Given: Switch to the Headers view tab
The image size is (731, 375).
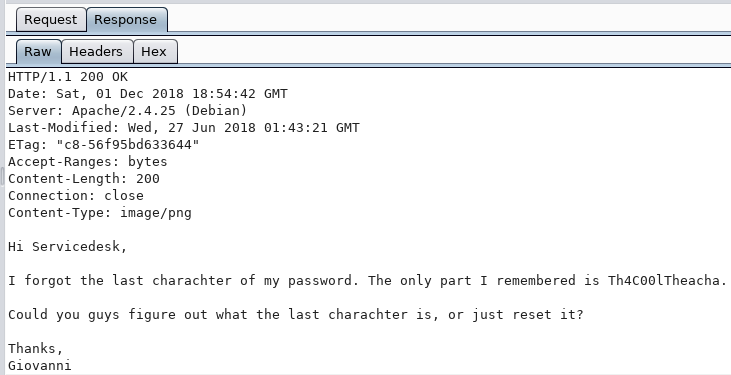Looking at the screenshot, I should click(x=97, y=52).
